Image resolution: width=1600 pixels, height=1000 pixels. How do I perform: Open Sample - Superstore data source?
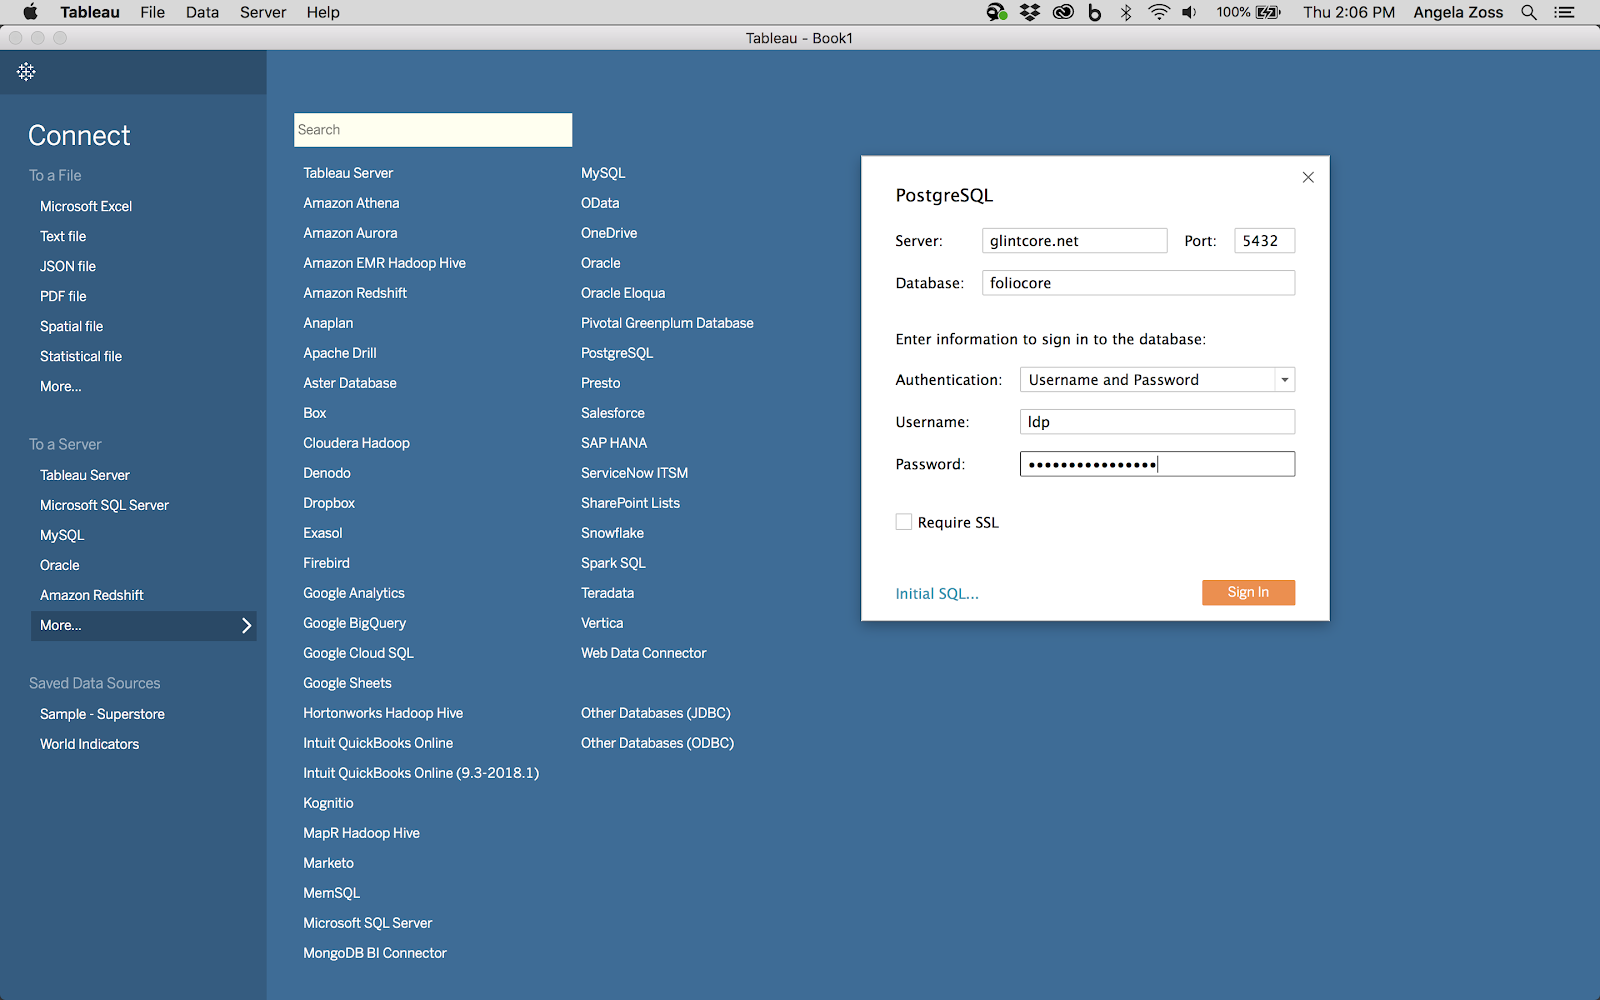tap(102, 714)
